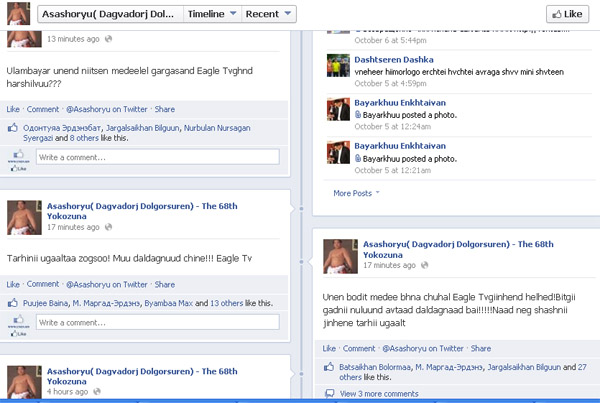Image resolution: width=600 pixels, height=403 pixels.
Task: Open page title link on 4 hours ago post
Action: (x=142, y=376)
